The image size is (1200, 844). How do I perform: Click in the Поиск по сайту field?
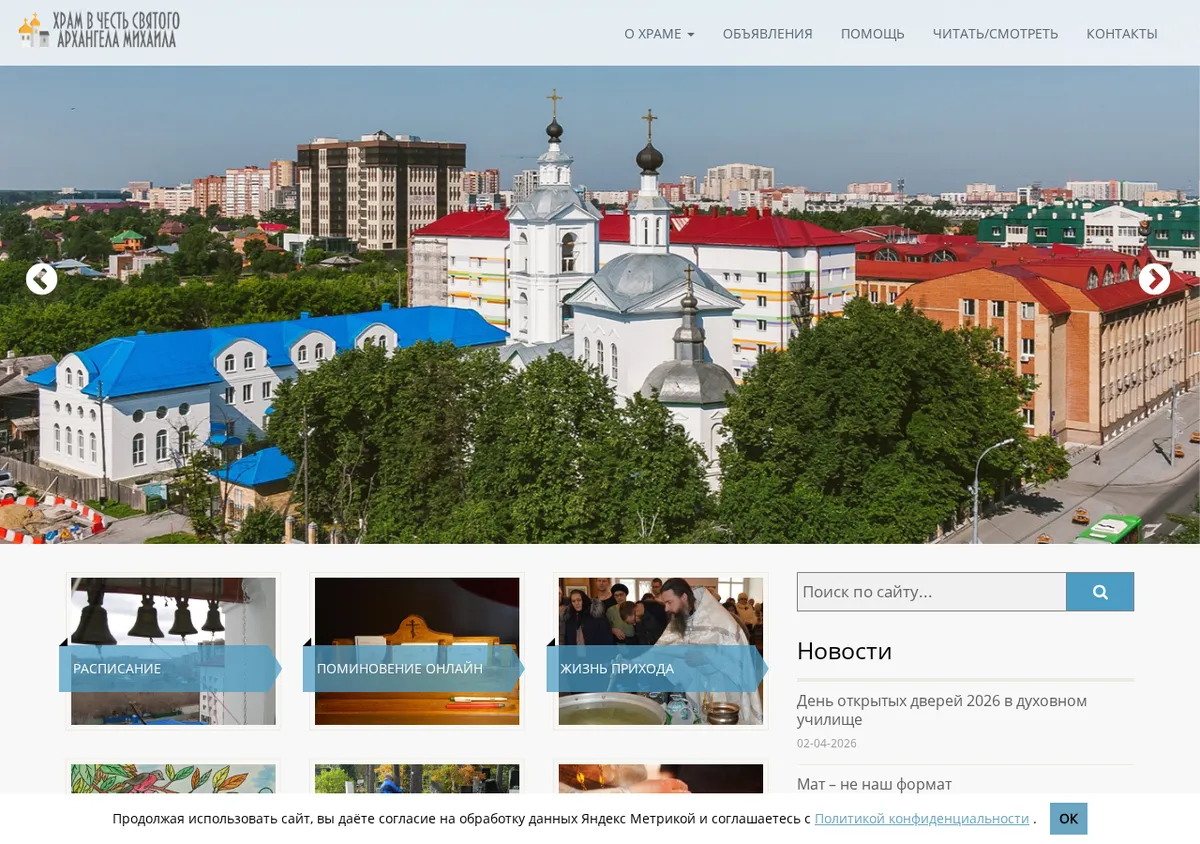pyautogui.click(x=931, y=592)
